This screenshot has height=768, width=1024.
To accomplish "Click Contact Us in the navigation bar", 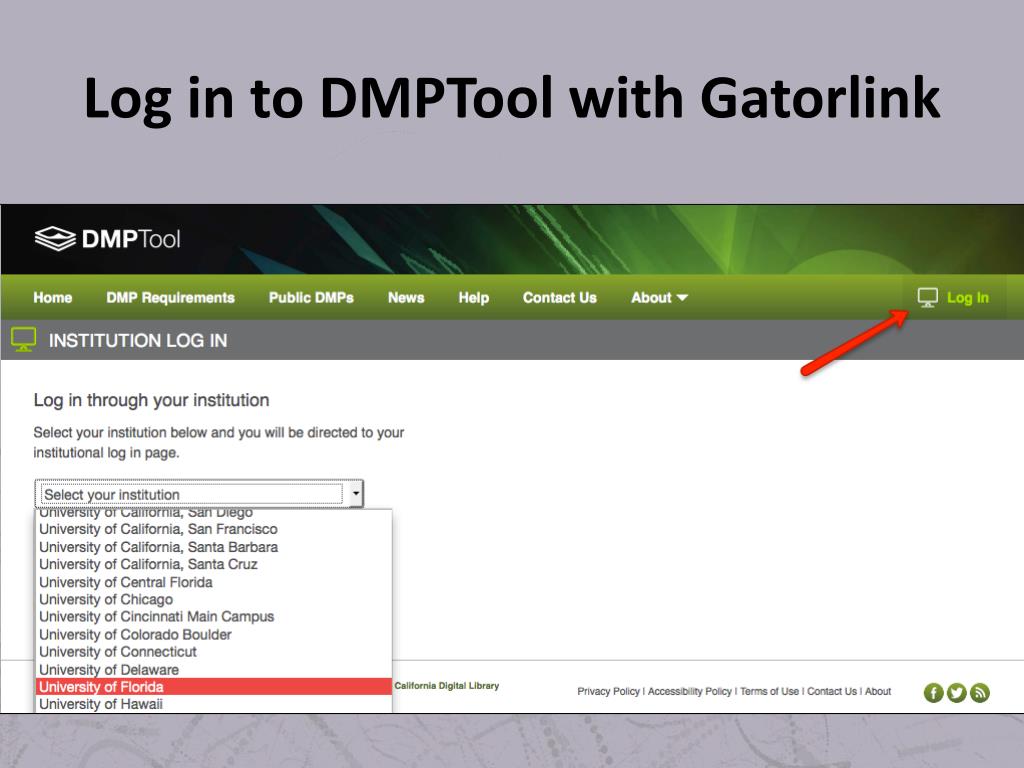I will 560,298.
